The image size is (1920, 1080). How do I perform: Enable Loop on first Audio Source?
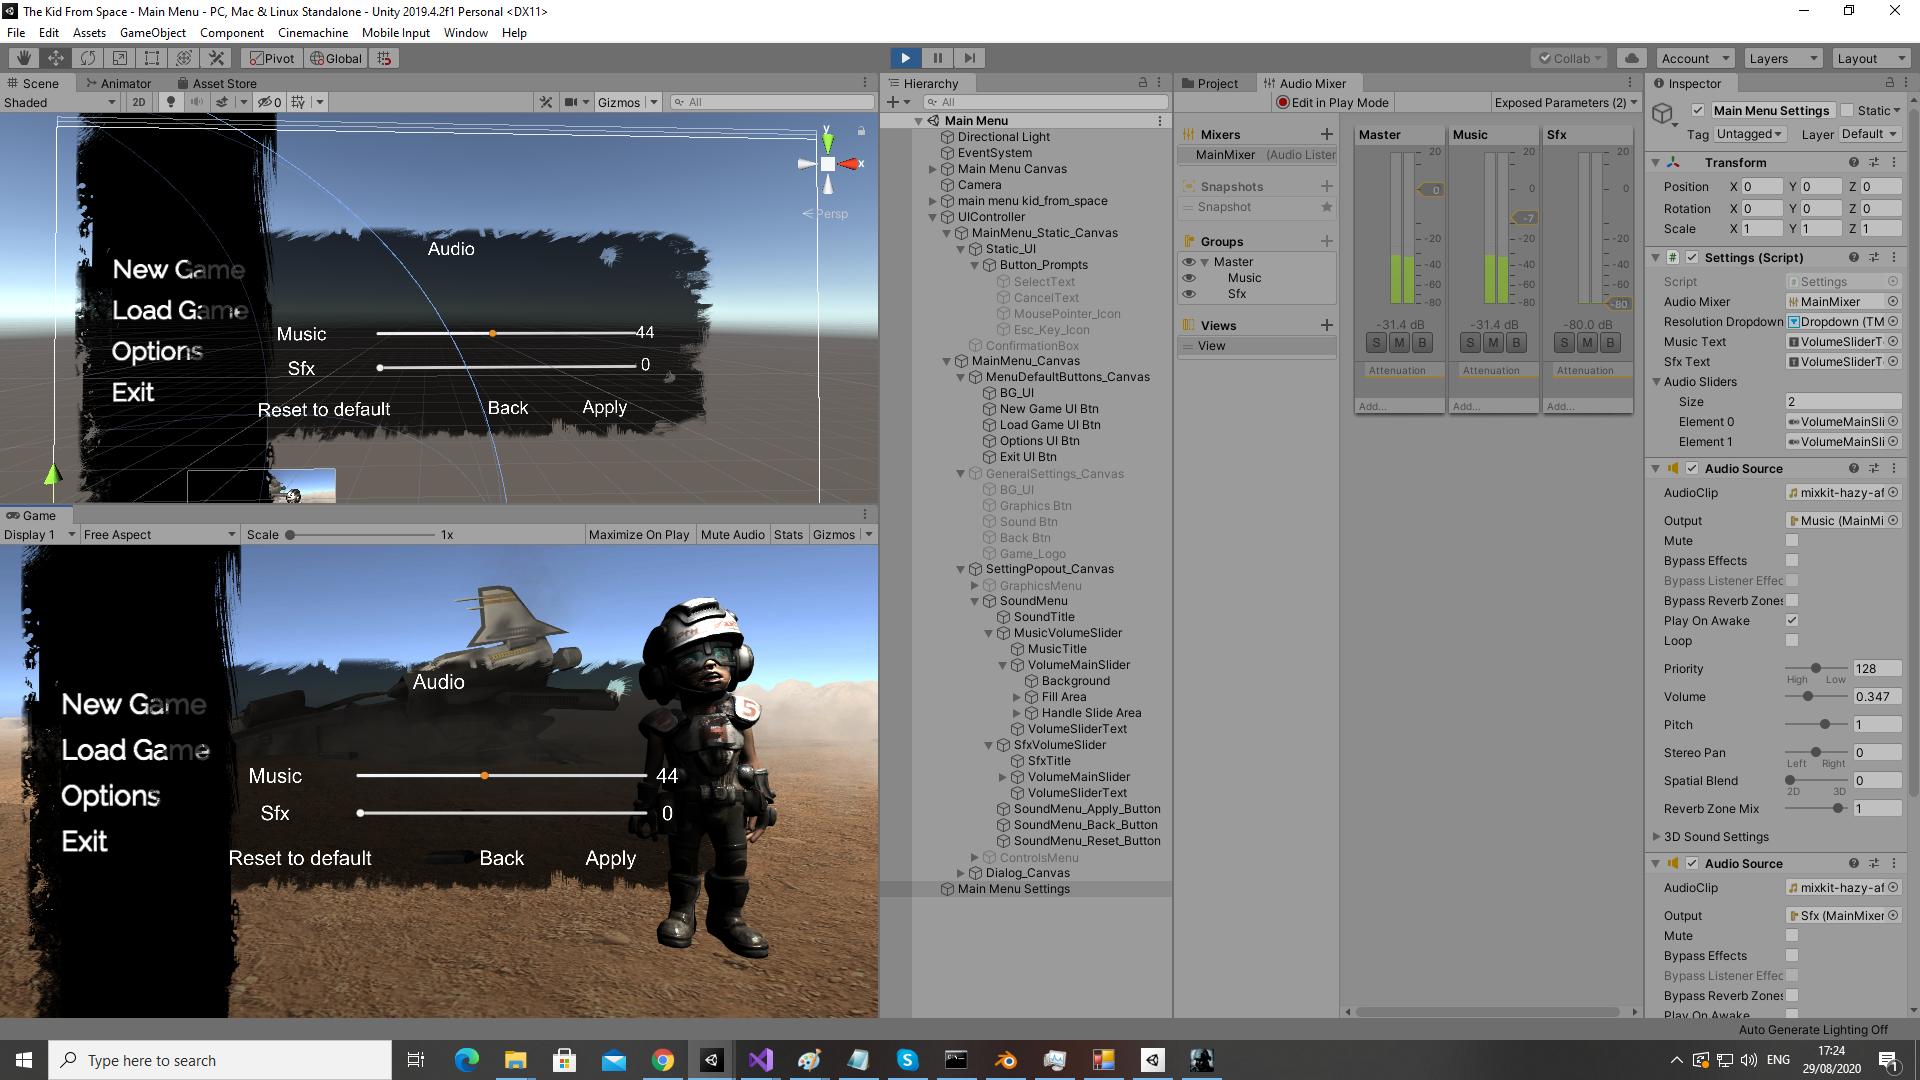(1792, 641)
